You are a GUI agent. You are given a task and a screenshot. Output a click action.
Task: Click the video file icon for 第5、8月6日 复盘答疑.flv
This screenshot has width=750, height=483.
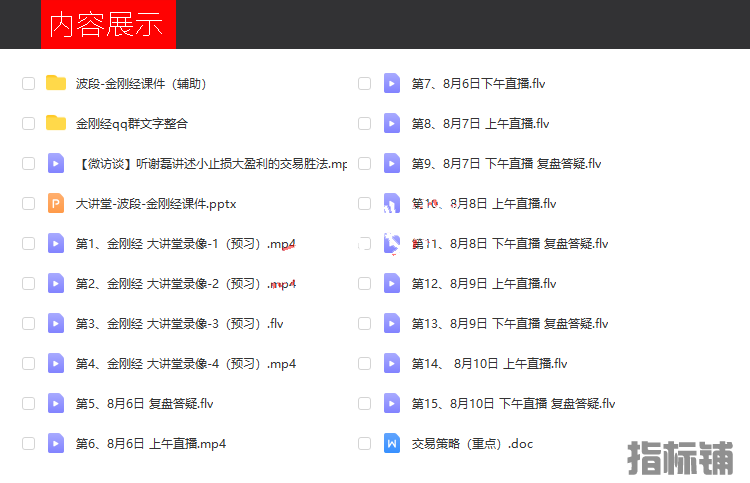(56, 404)
